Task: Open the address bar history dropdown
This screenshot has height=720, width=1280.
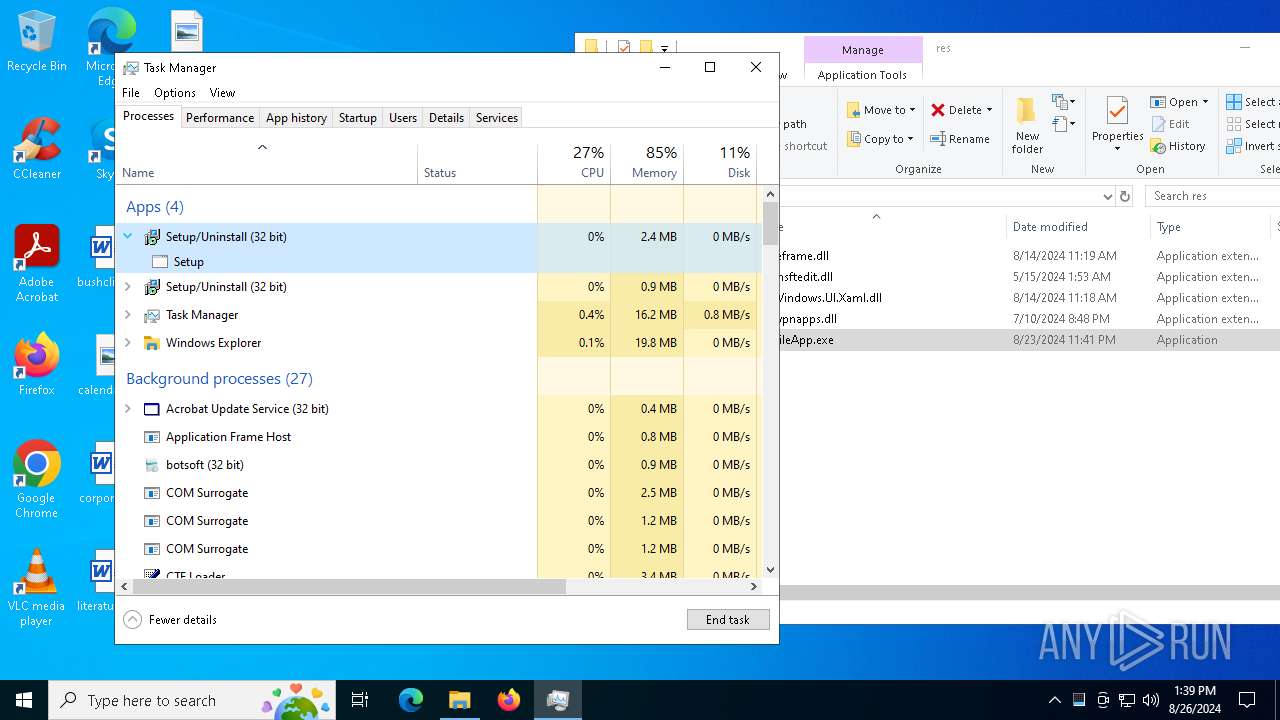Action: 1107,196
